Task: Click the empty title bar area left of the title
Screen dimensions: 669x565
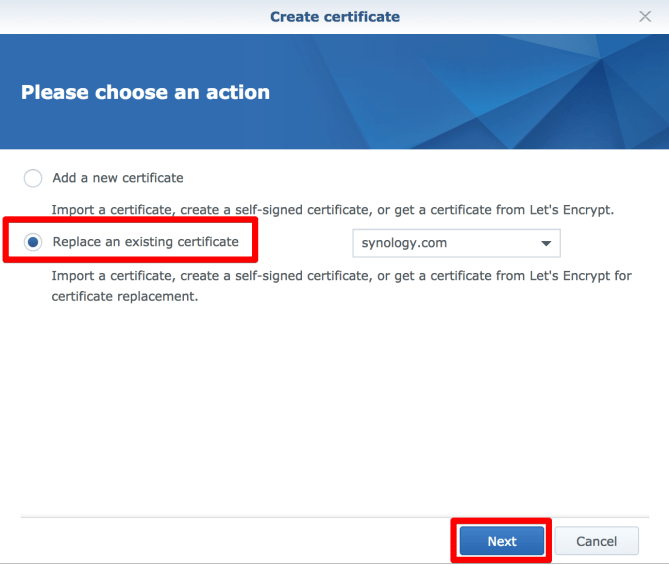Action: click(x=120, y=17)
